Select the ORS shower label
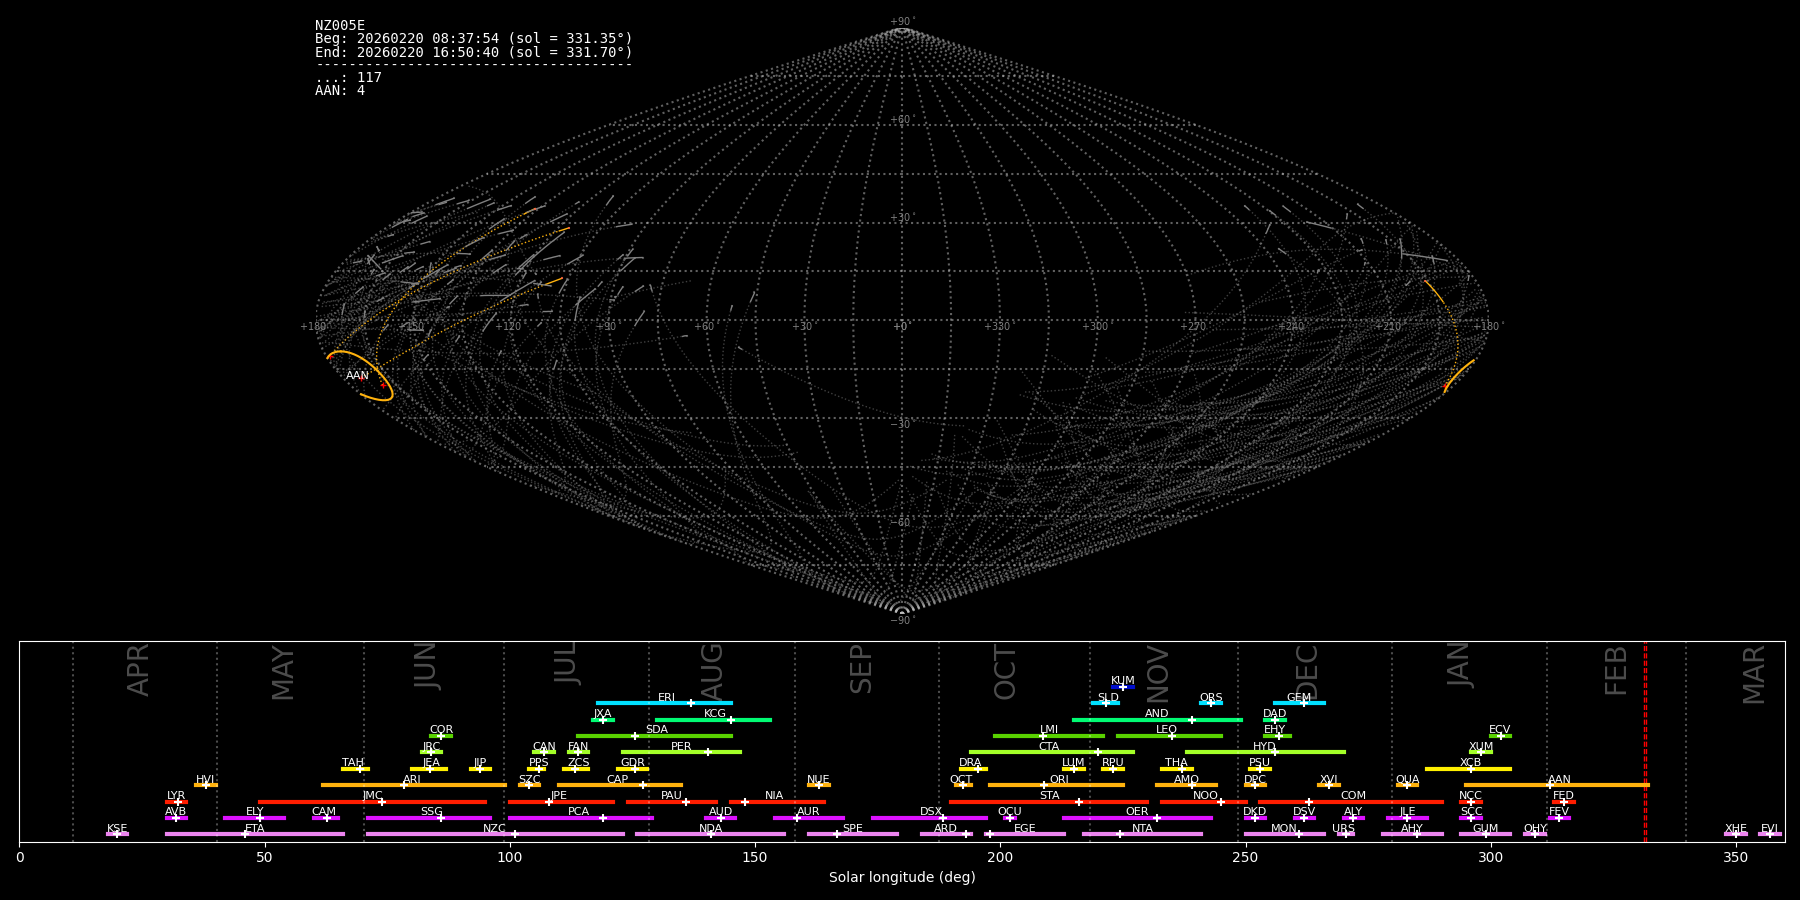The image size is (1800, 900). [1211, 698]
